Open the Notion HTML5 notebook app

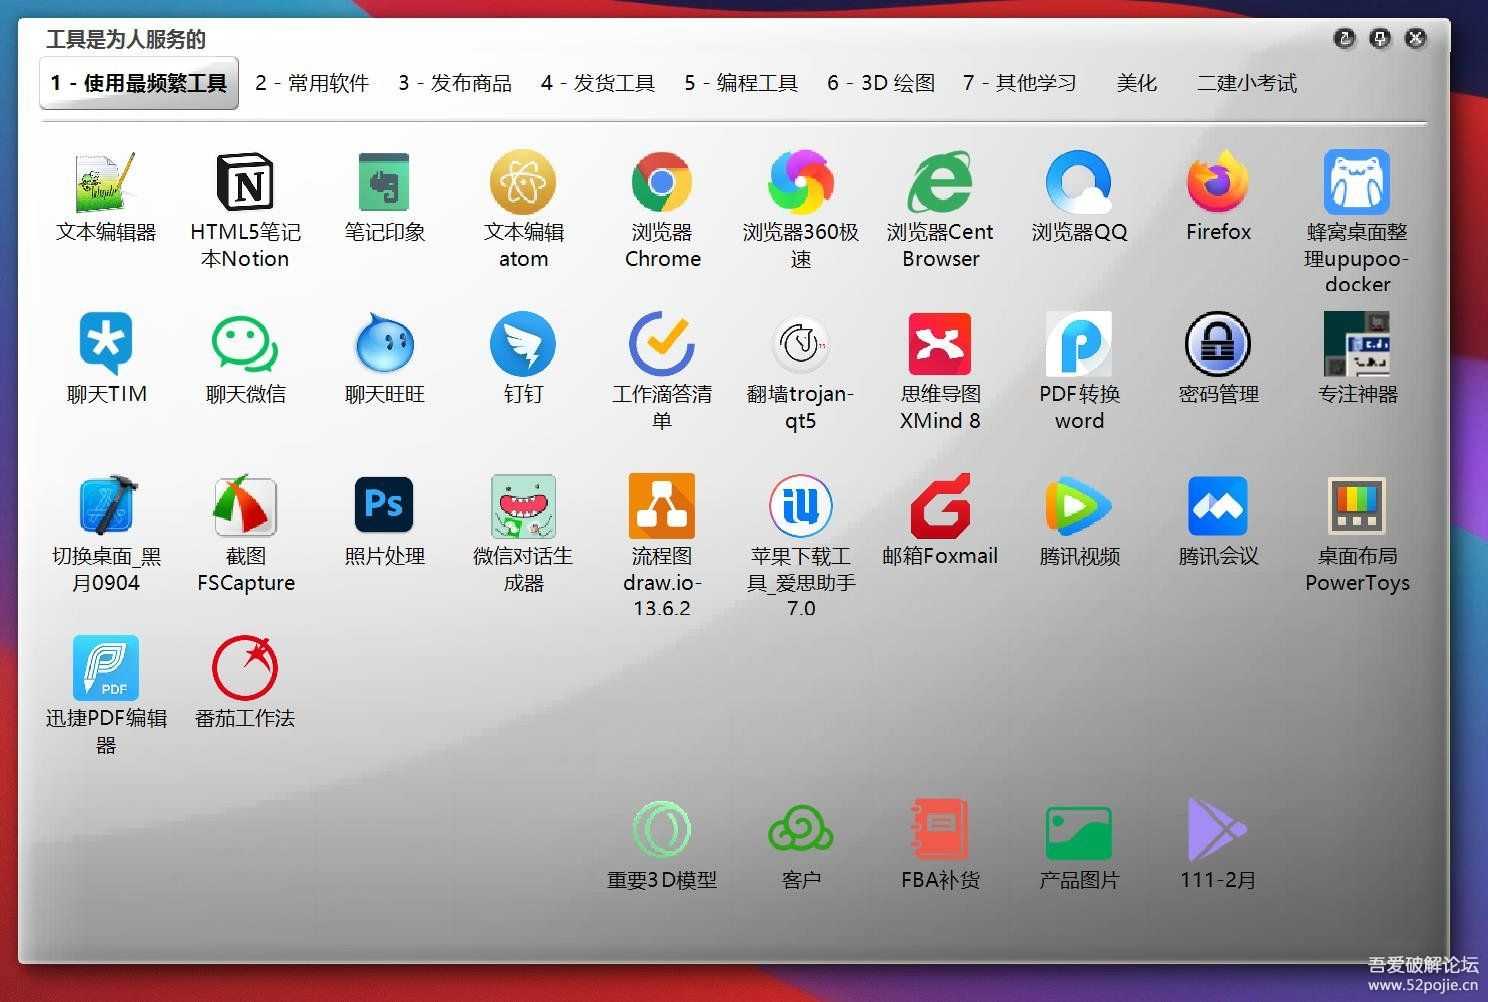pyautogui.click(x=245, y=183)
